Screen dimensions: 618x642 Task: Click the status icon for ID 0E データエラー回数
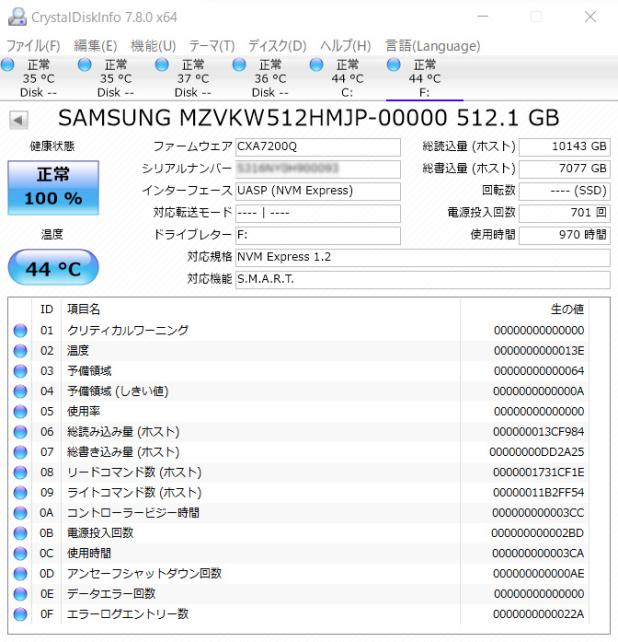pyautogui.click(x=20, y=594)
